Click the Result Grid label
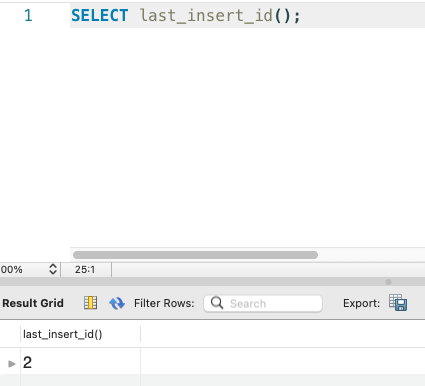This screenshot has width=425, height=386. (33, 303)
